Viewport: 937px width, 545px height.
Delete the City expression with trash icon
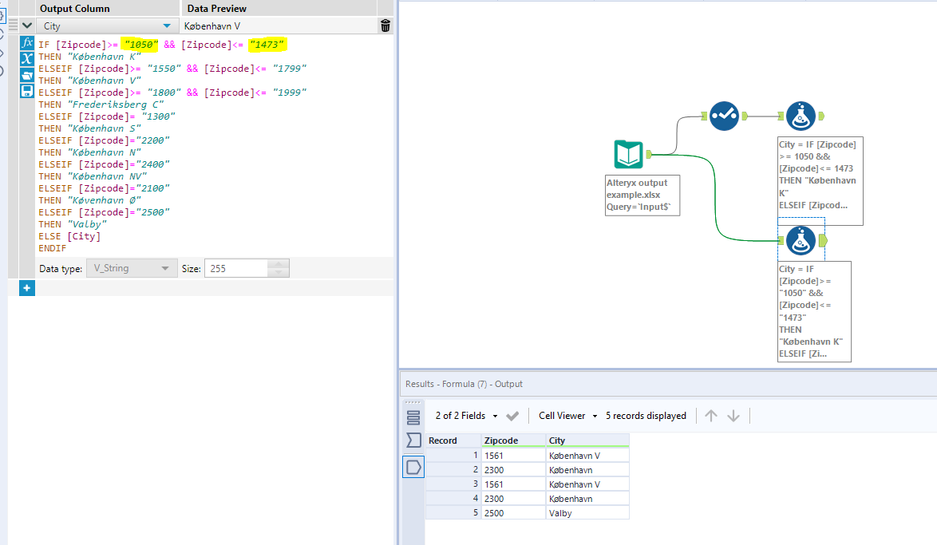coord(385,26)
